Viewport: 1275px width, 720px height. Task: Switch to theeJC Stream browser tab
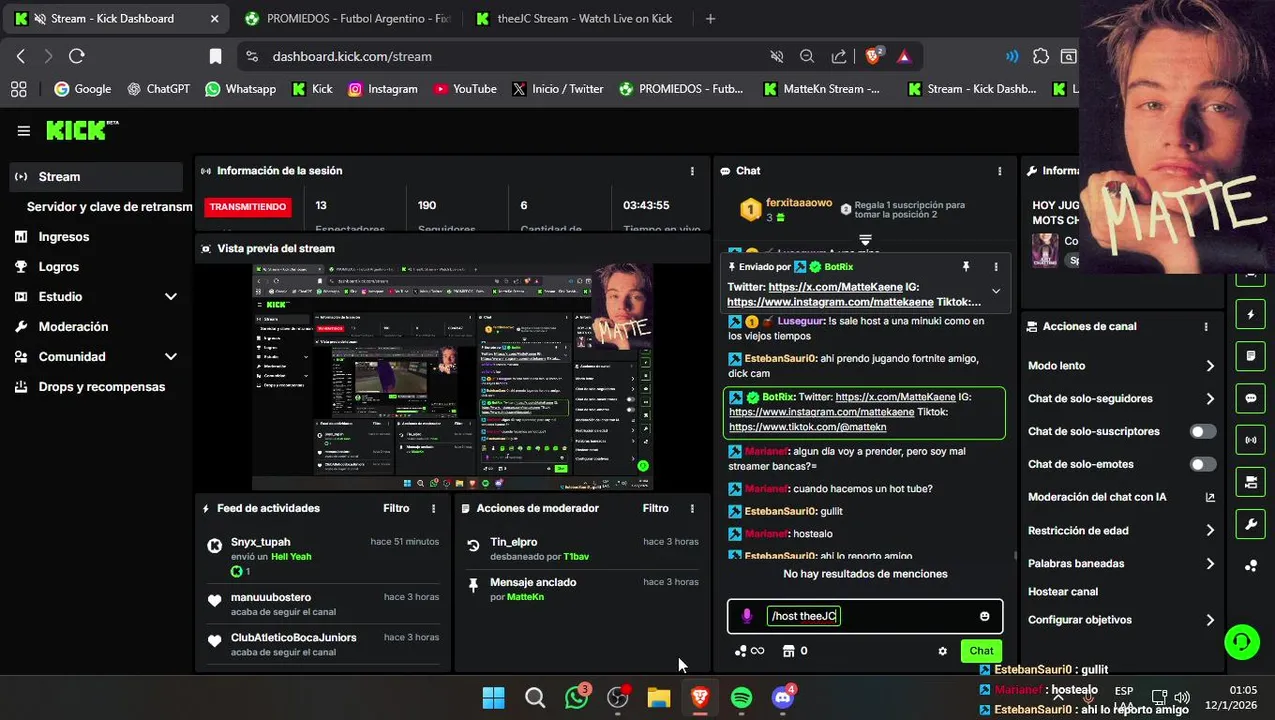[x=575, y=18]
